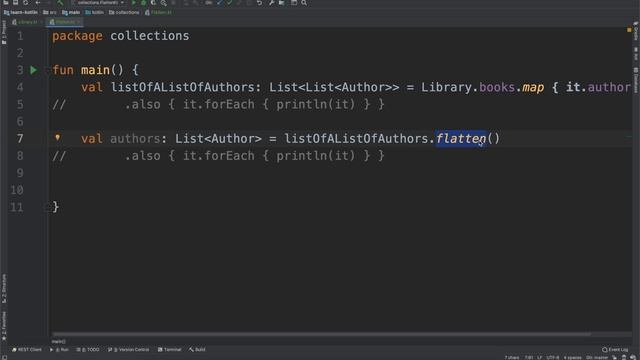Viewport: 640px width, 360px height.
Task: Switch to the Library.kt editor tab
Action: 27,22
